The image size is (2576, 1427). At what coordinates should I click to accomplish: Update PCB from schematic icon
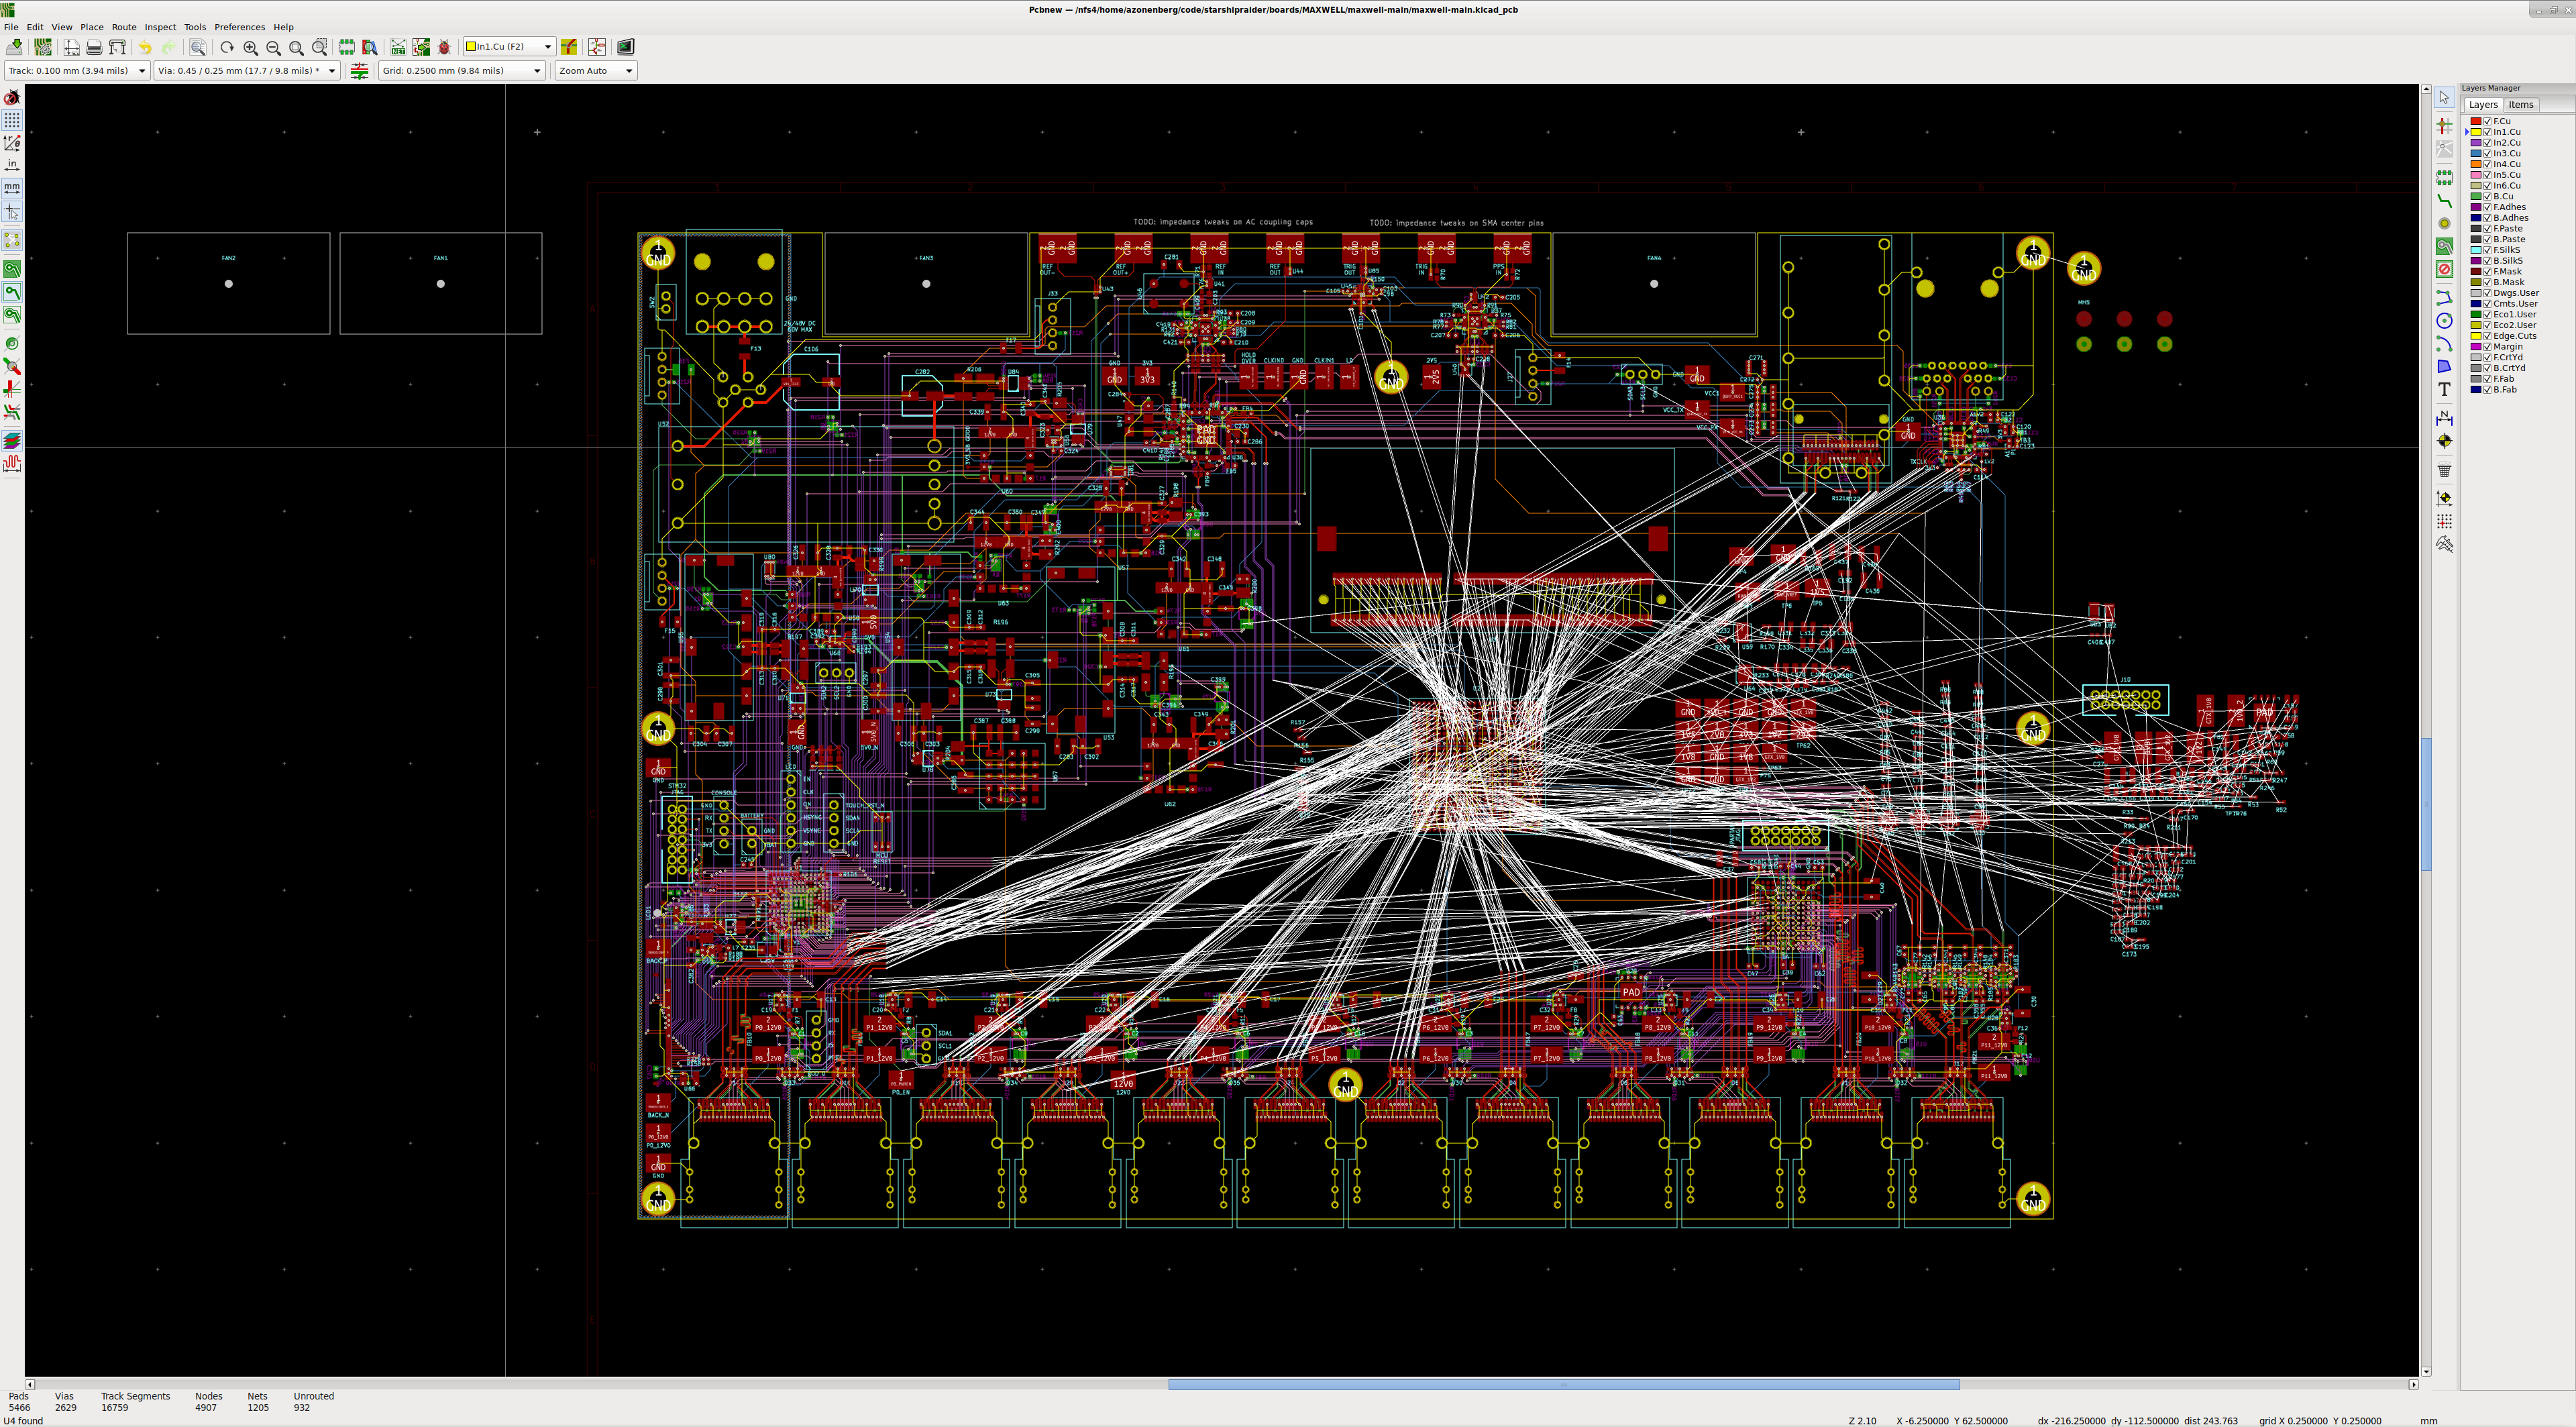pos(421,47)
